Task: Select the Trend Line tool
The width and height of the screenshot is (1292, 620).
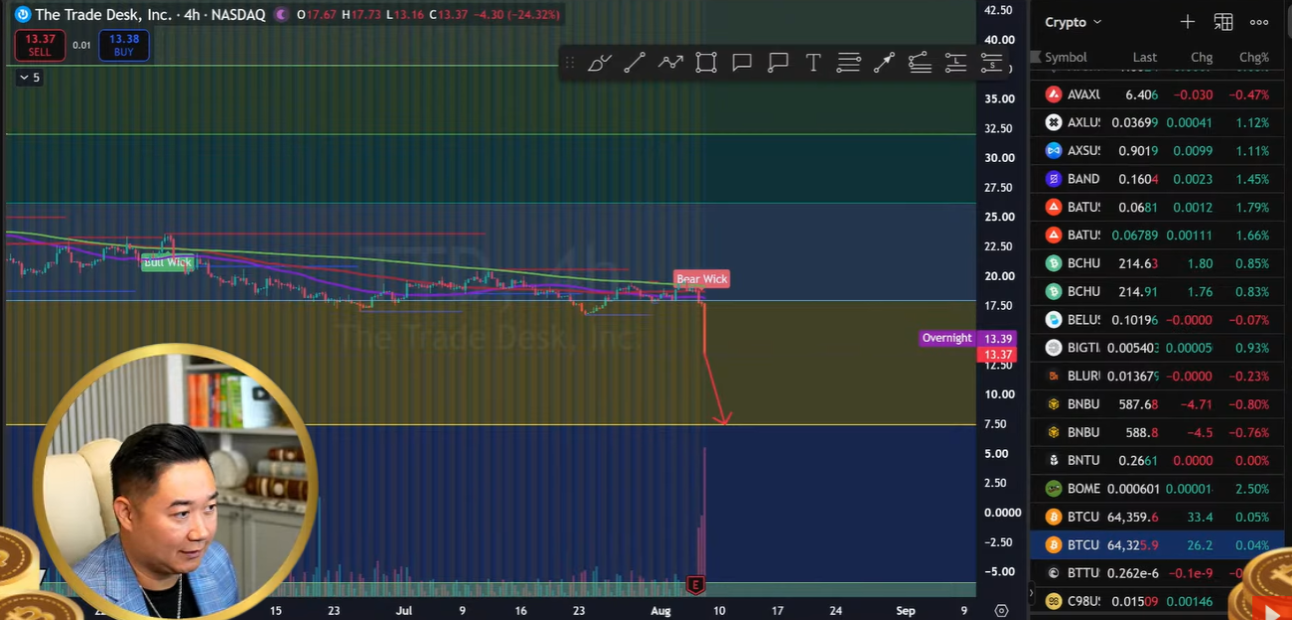Action: (x=634, y=63)
